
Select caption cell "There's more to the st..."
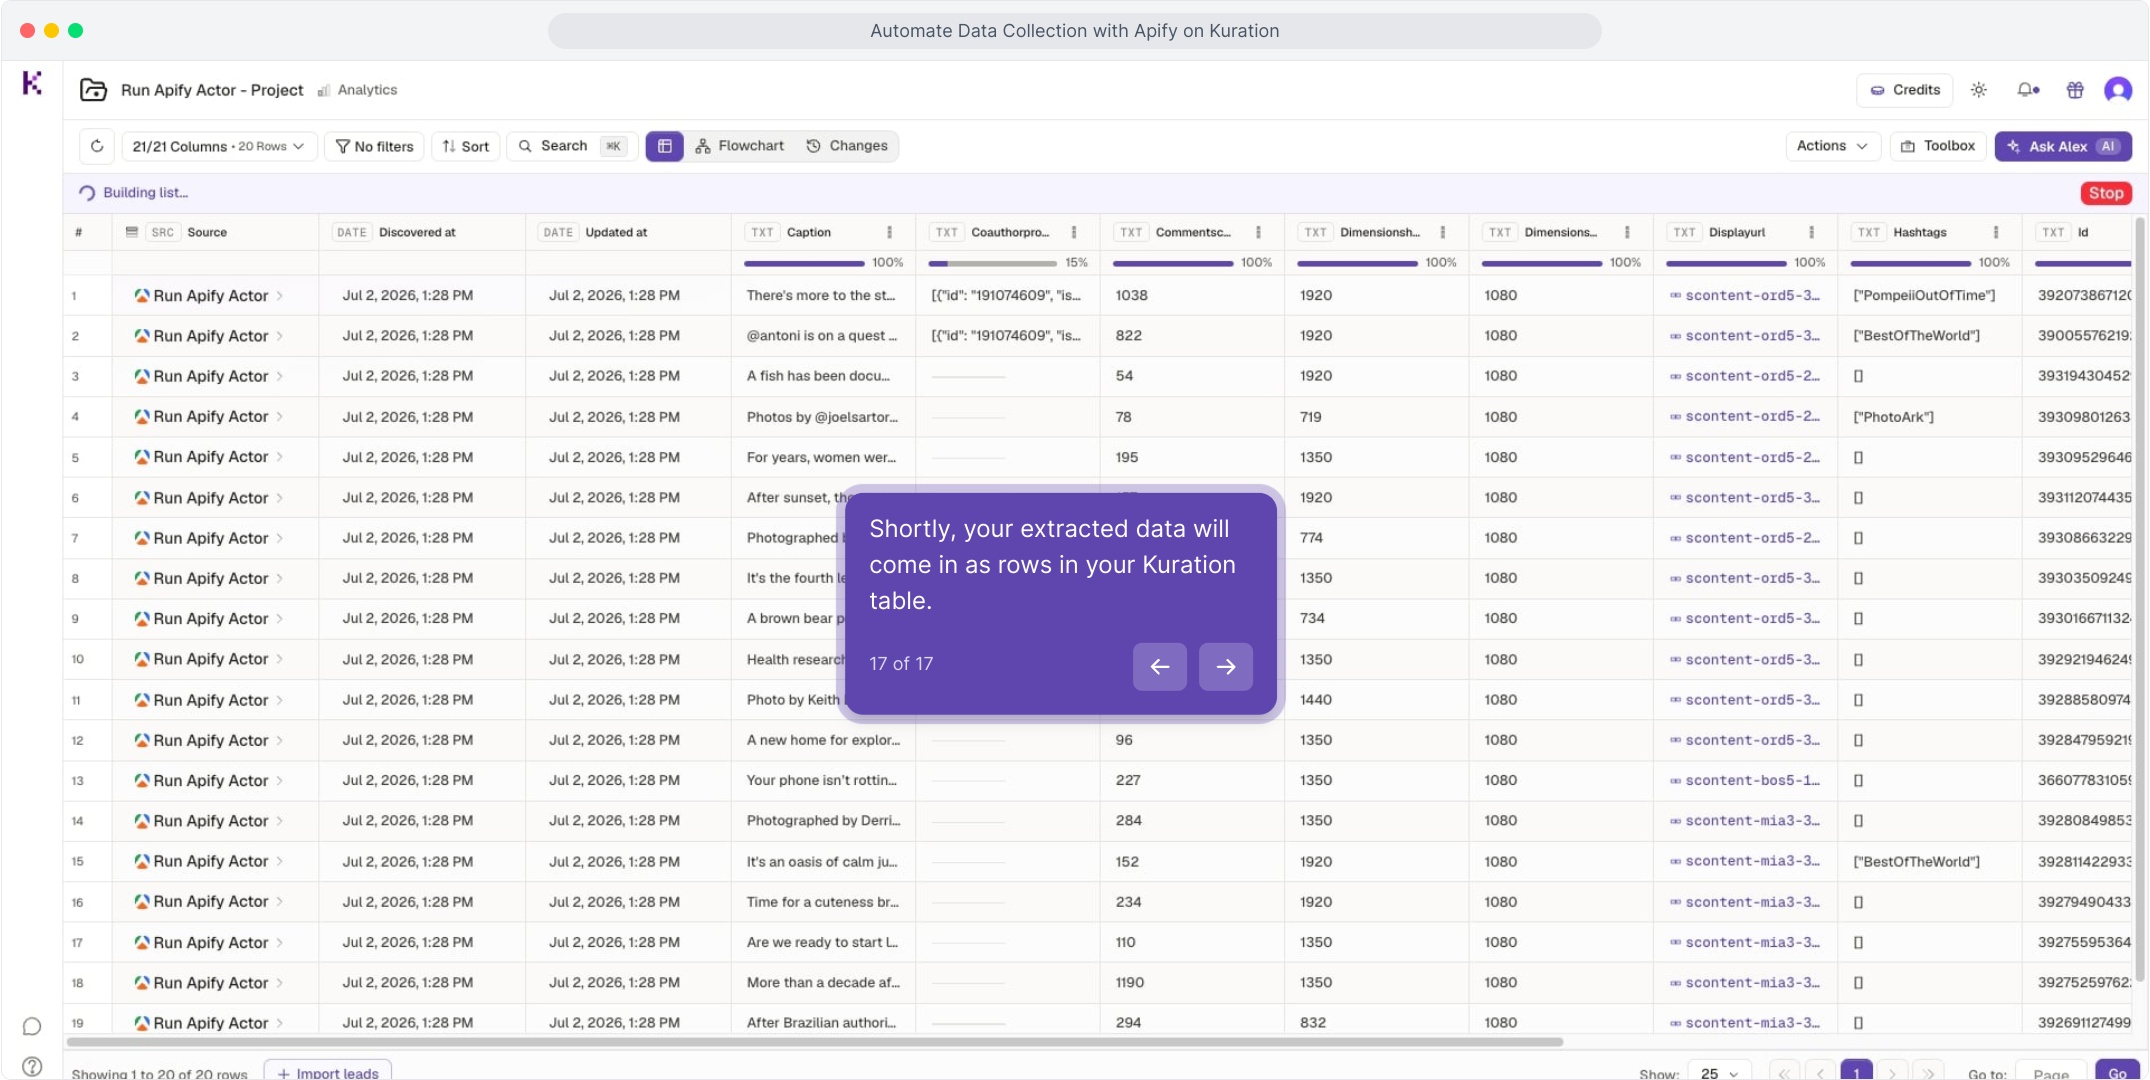pos(821,296)
